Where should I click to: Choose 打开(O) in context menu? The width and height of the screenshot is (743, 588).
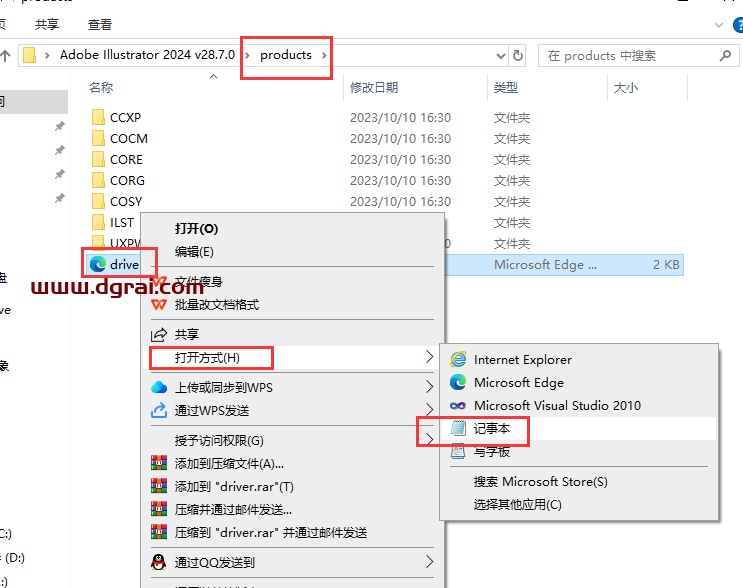coord(196,228)
